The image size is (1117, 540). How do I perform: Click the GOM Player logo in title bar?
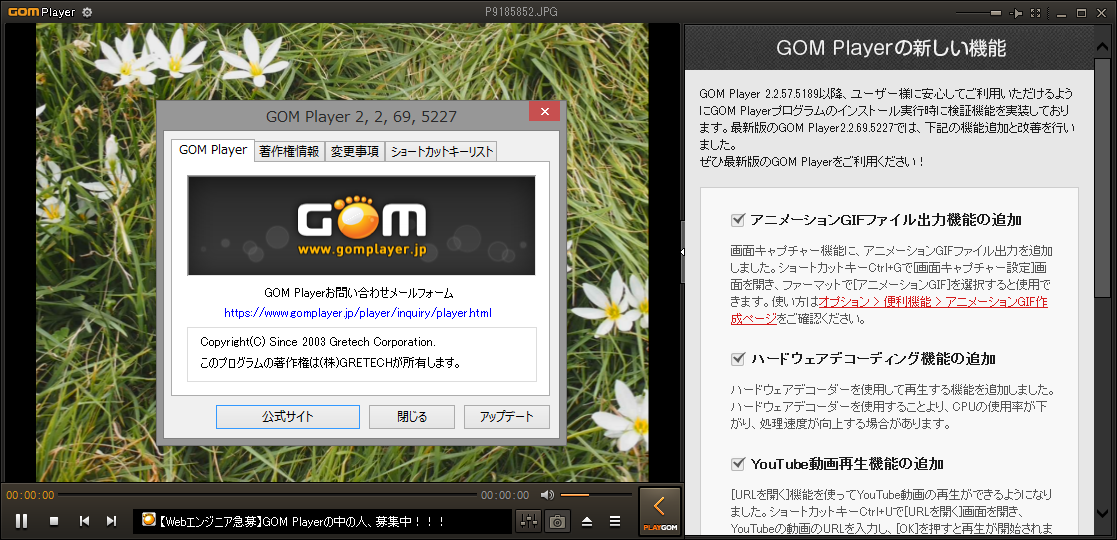tap(41, 12)
